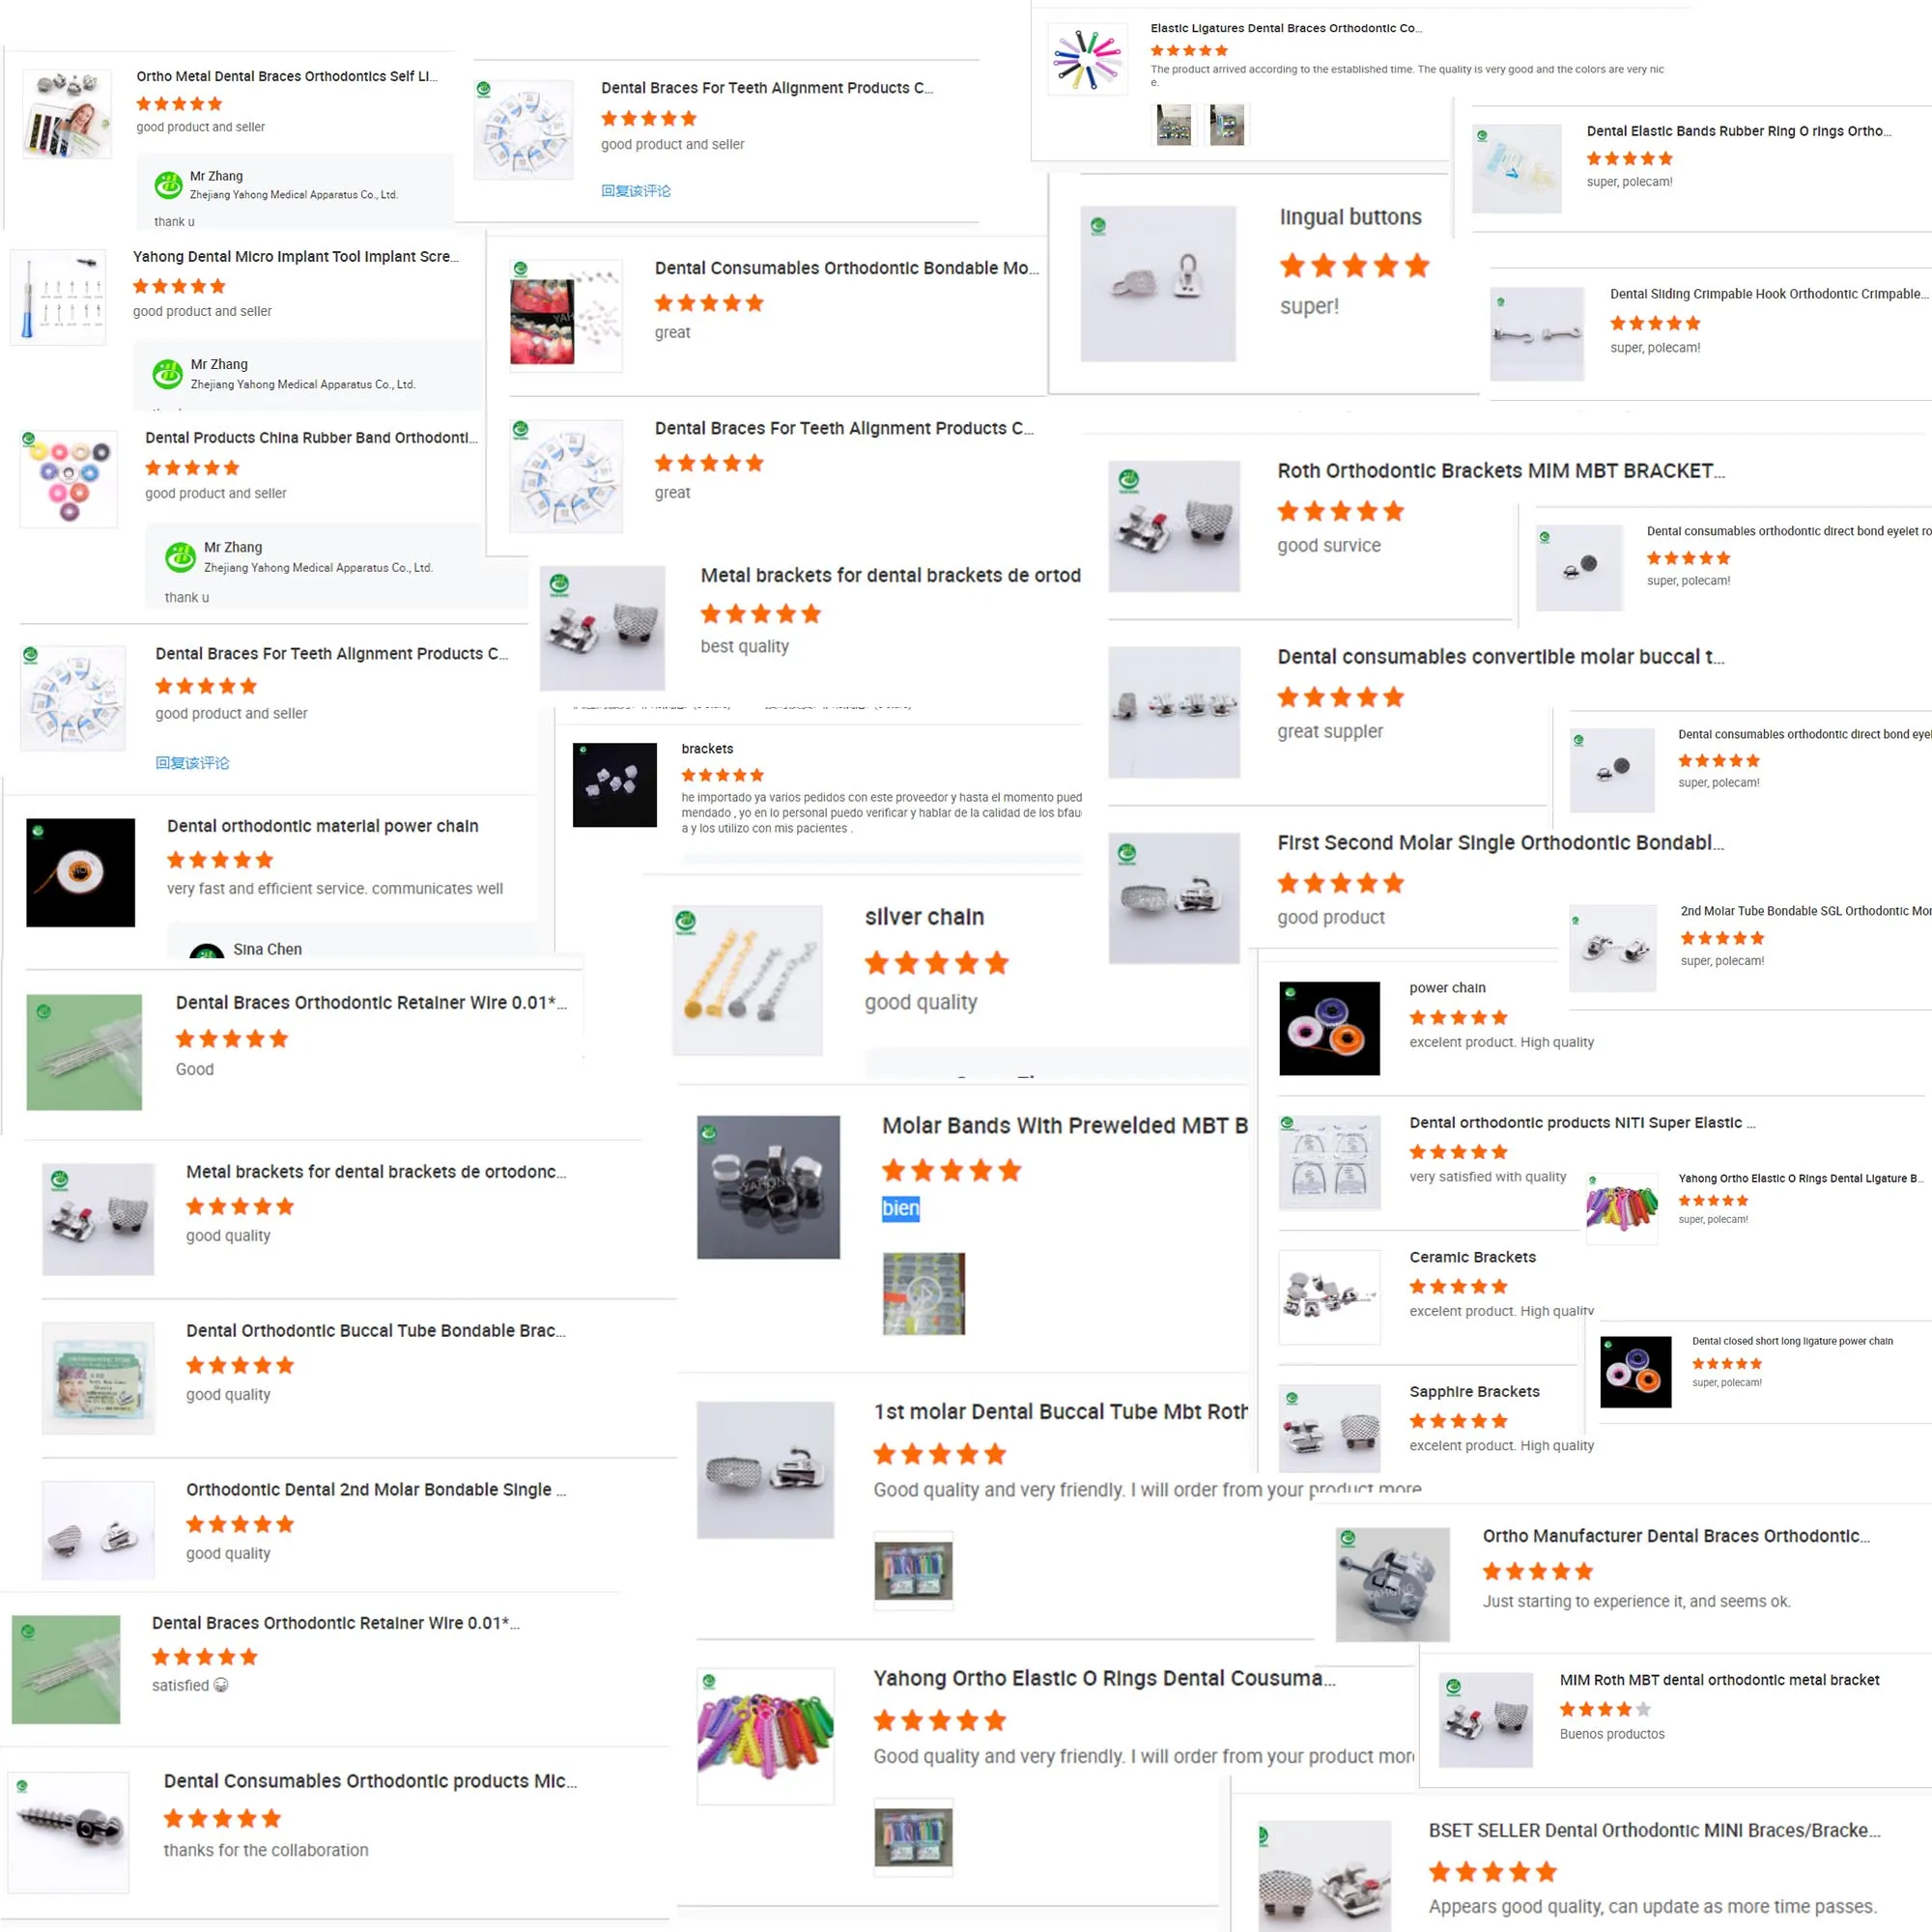Click Mr Zhang's green avatar under Ortho Metal review

168,185
